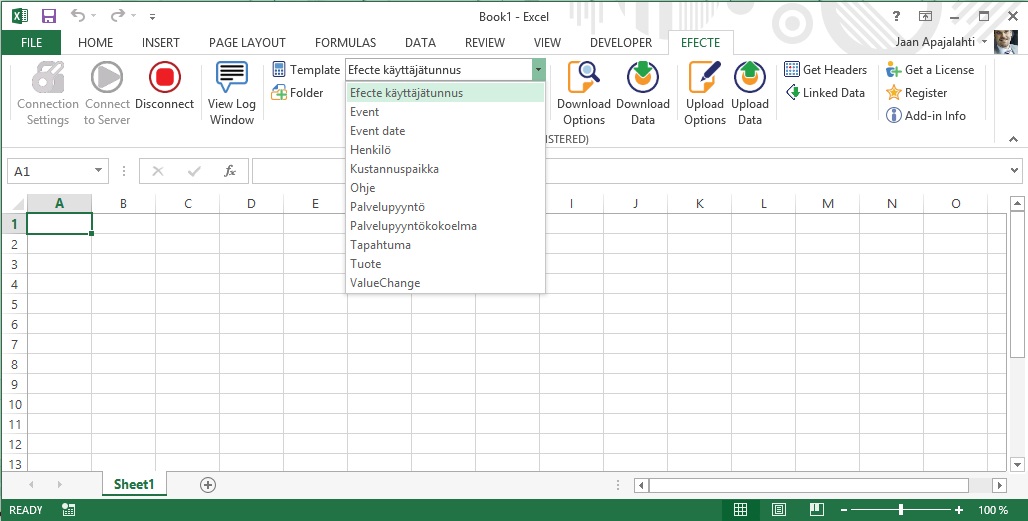Select Tapahtuma from template list
This screenshot has width=1028, height=521.
click(445, 245)
